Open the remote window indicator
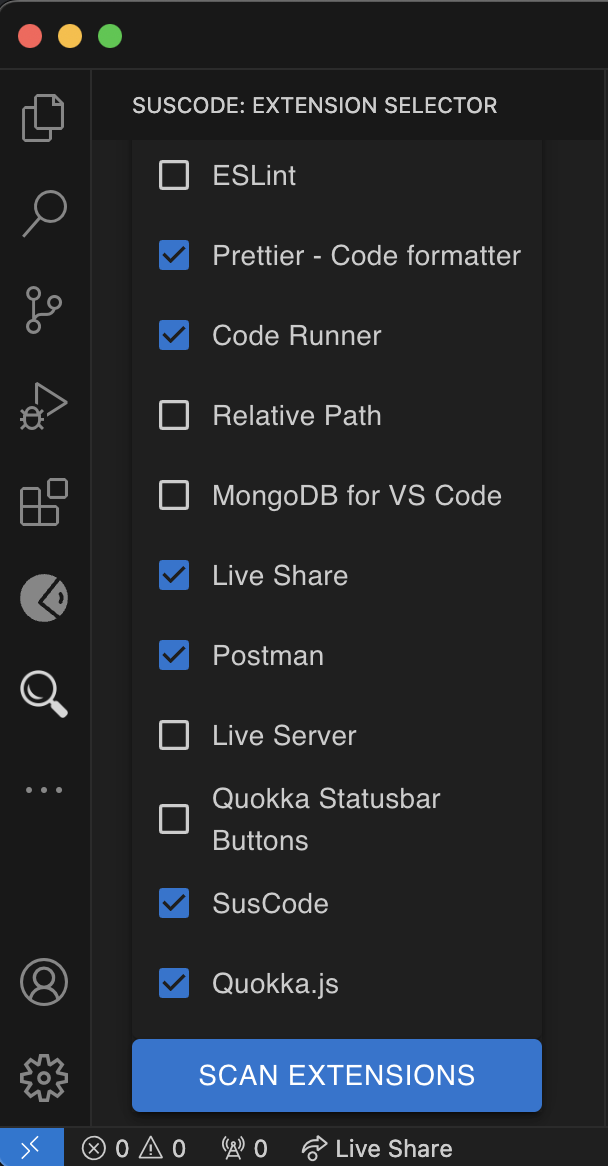Screen dimensions: 608x1166 click(32, 1148)
